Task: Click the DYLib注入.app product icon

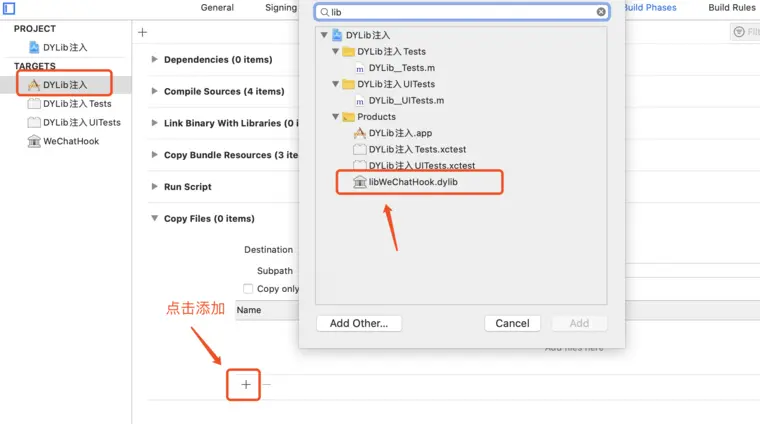Action: click(359, 133)
